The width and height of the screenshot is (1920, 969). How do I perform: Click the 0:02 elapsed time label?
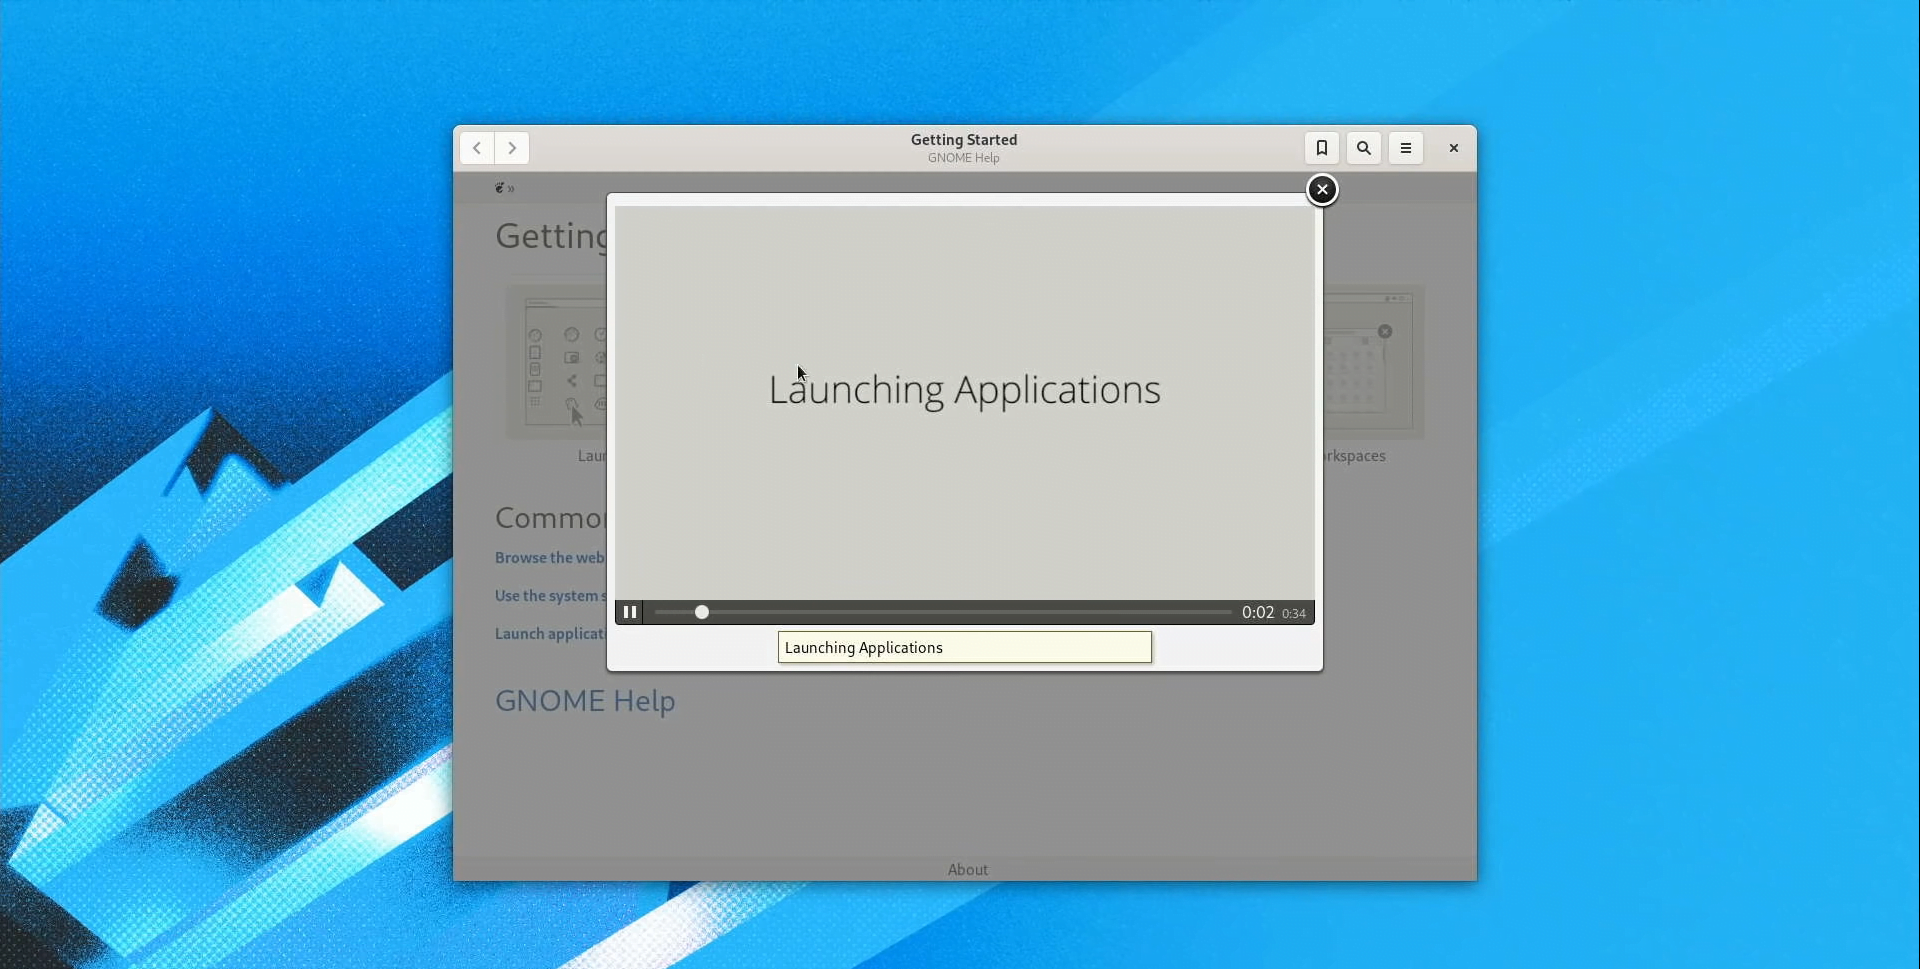coord(1258,613)
